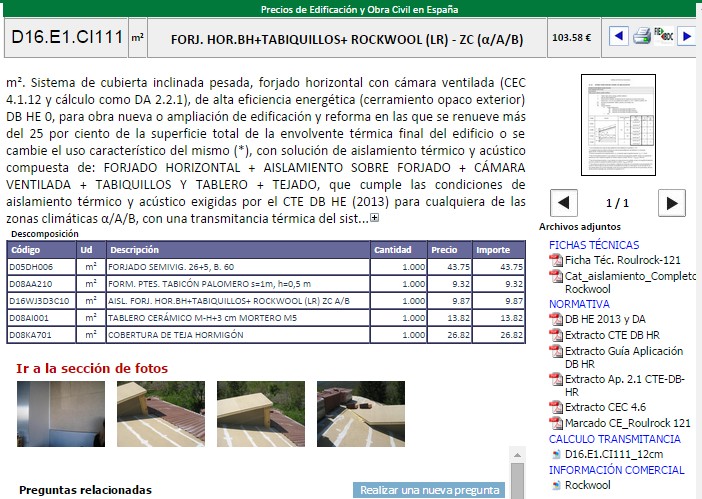Click the Código column header
The width and height of the screenshot is (702, 499).
[41, 250]
